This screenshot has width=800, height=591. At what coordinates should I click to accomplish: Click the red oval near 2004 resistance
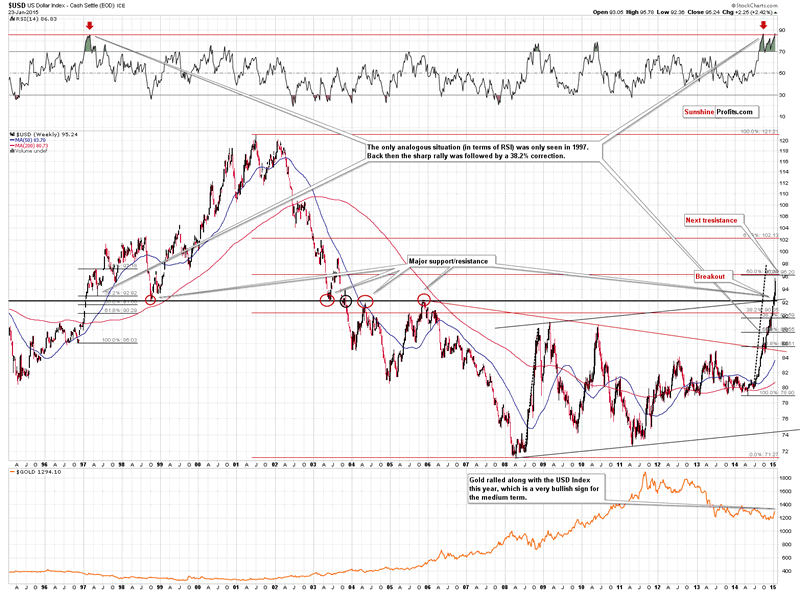click(365, 301)
